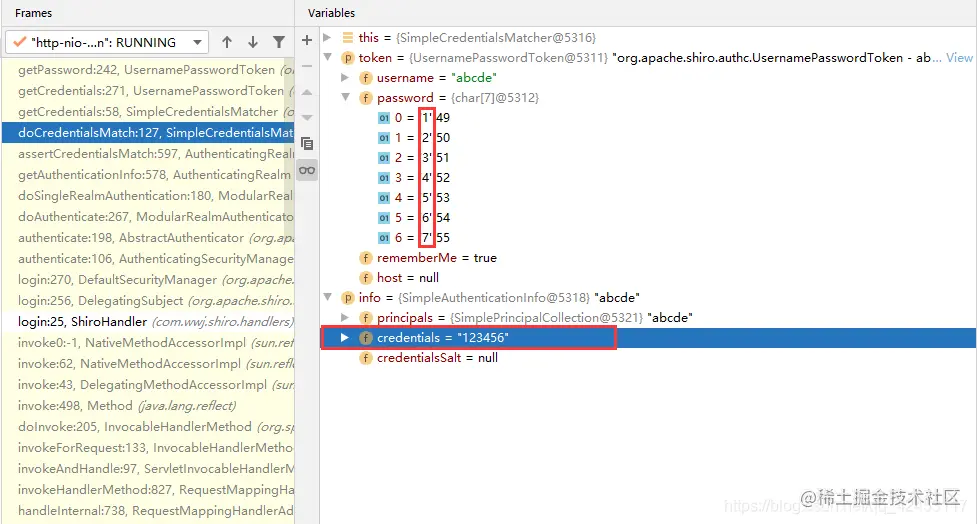Collapse the token variable node

coord(327,57)
